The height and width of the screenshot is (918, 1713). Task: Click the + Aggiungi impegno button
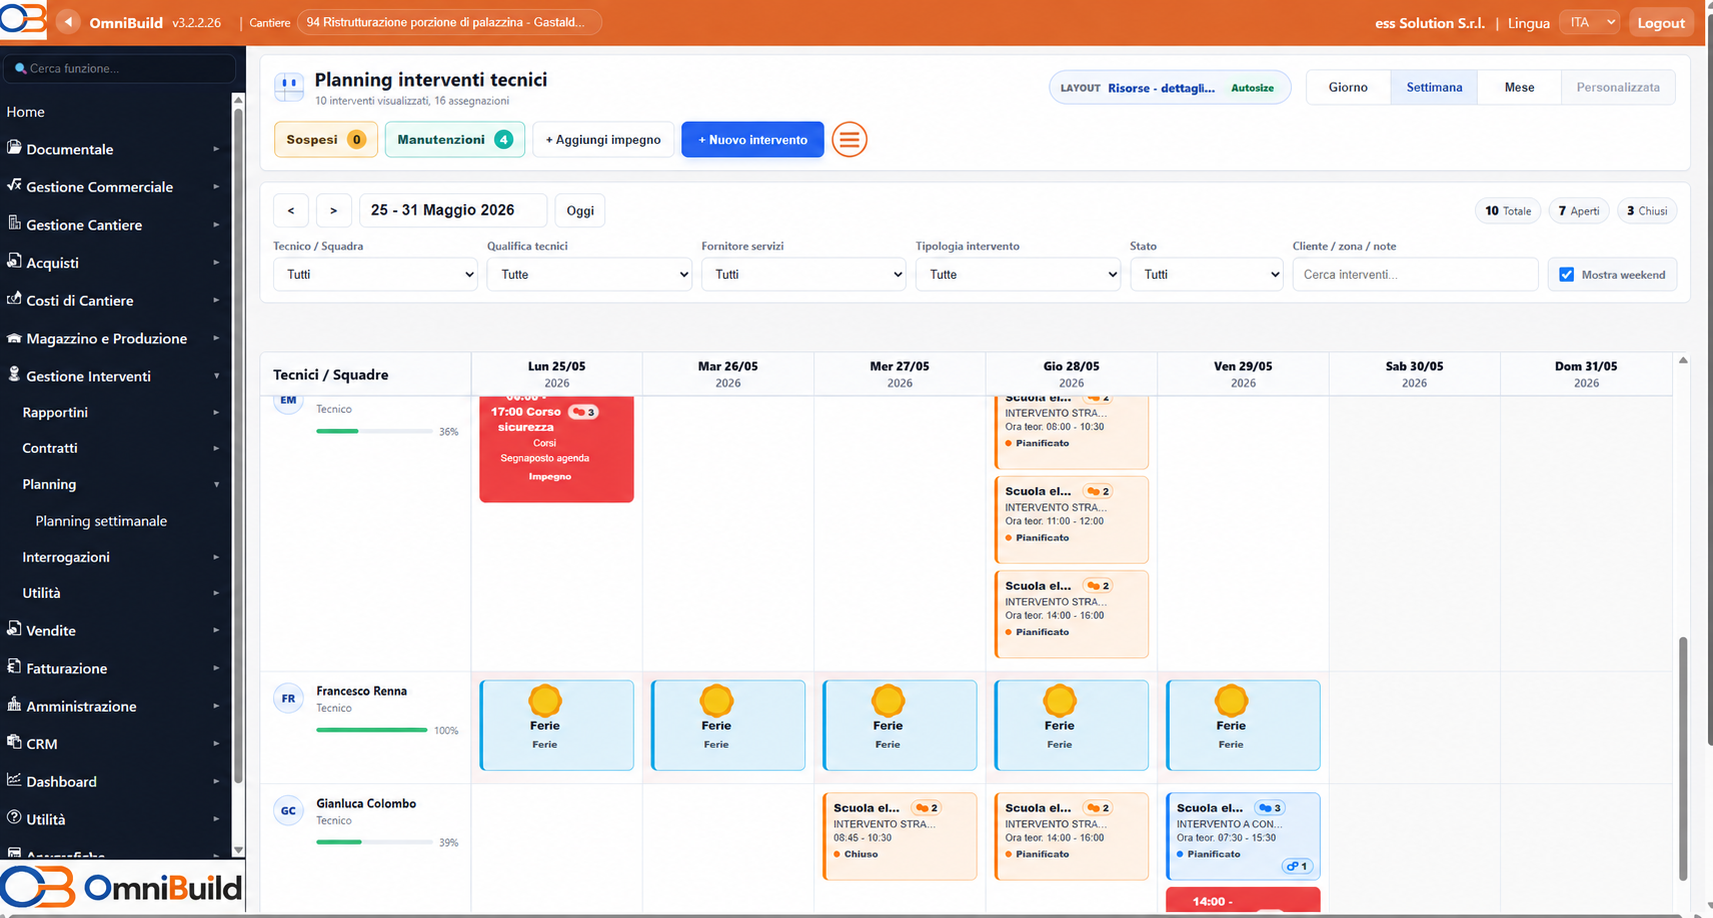(x=603, y=139)
